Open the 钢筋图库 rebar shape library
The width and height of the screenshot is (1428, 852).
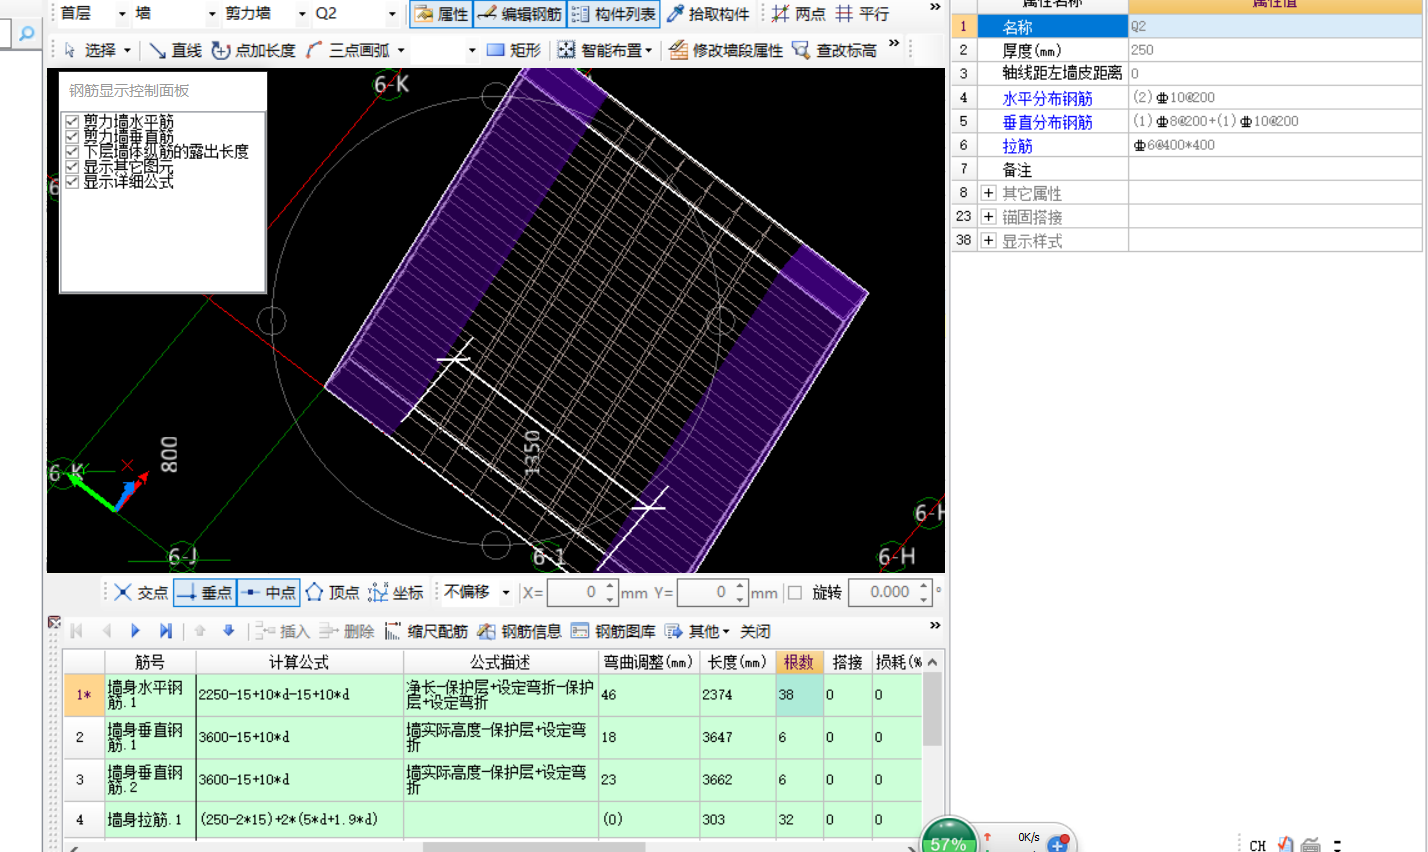point(614,631)
